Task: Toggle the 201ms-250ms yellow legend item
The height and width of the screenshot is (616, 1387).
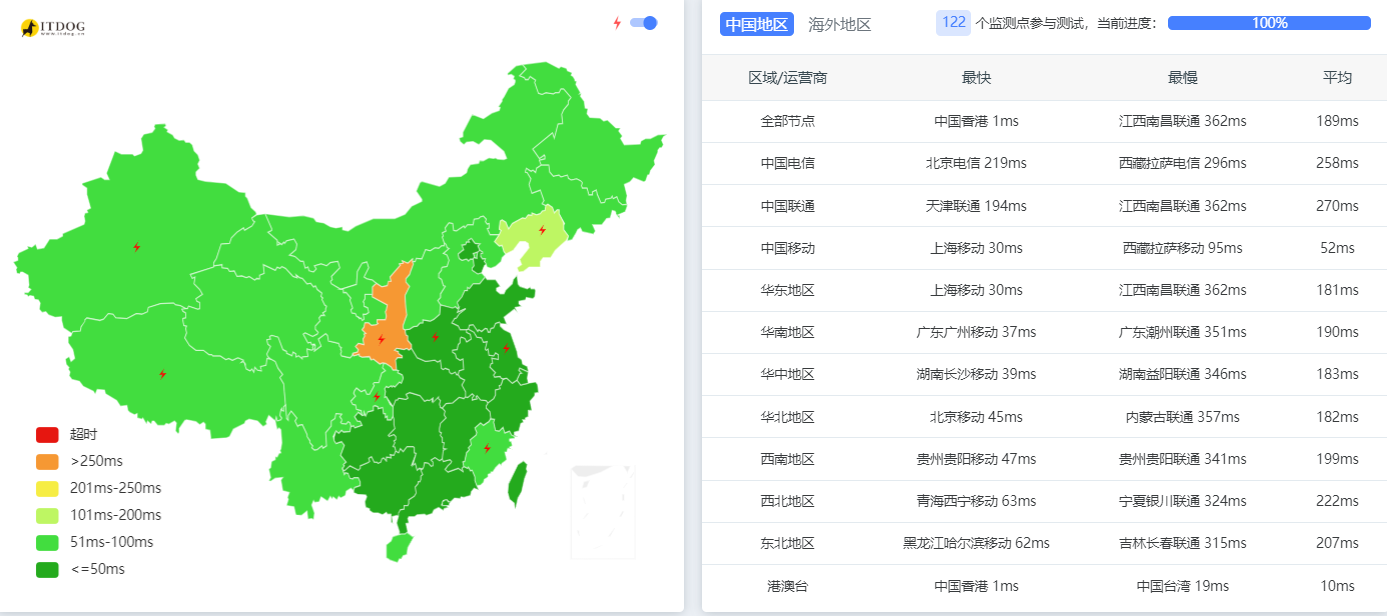Action: (99, 489)
